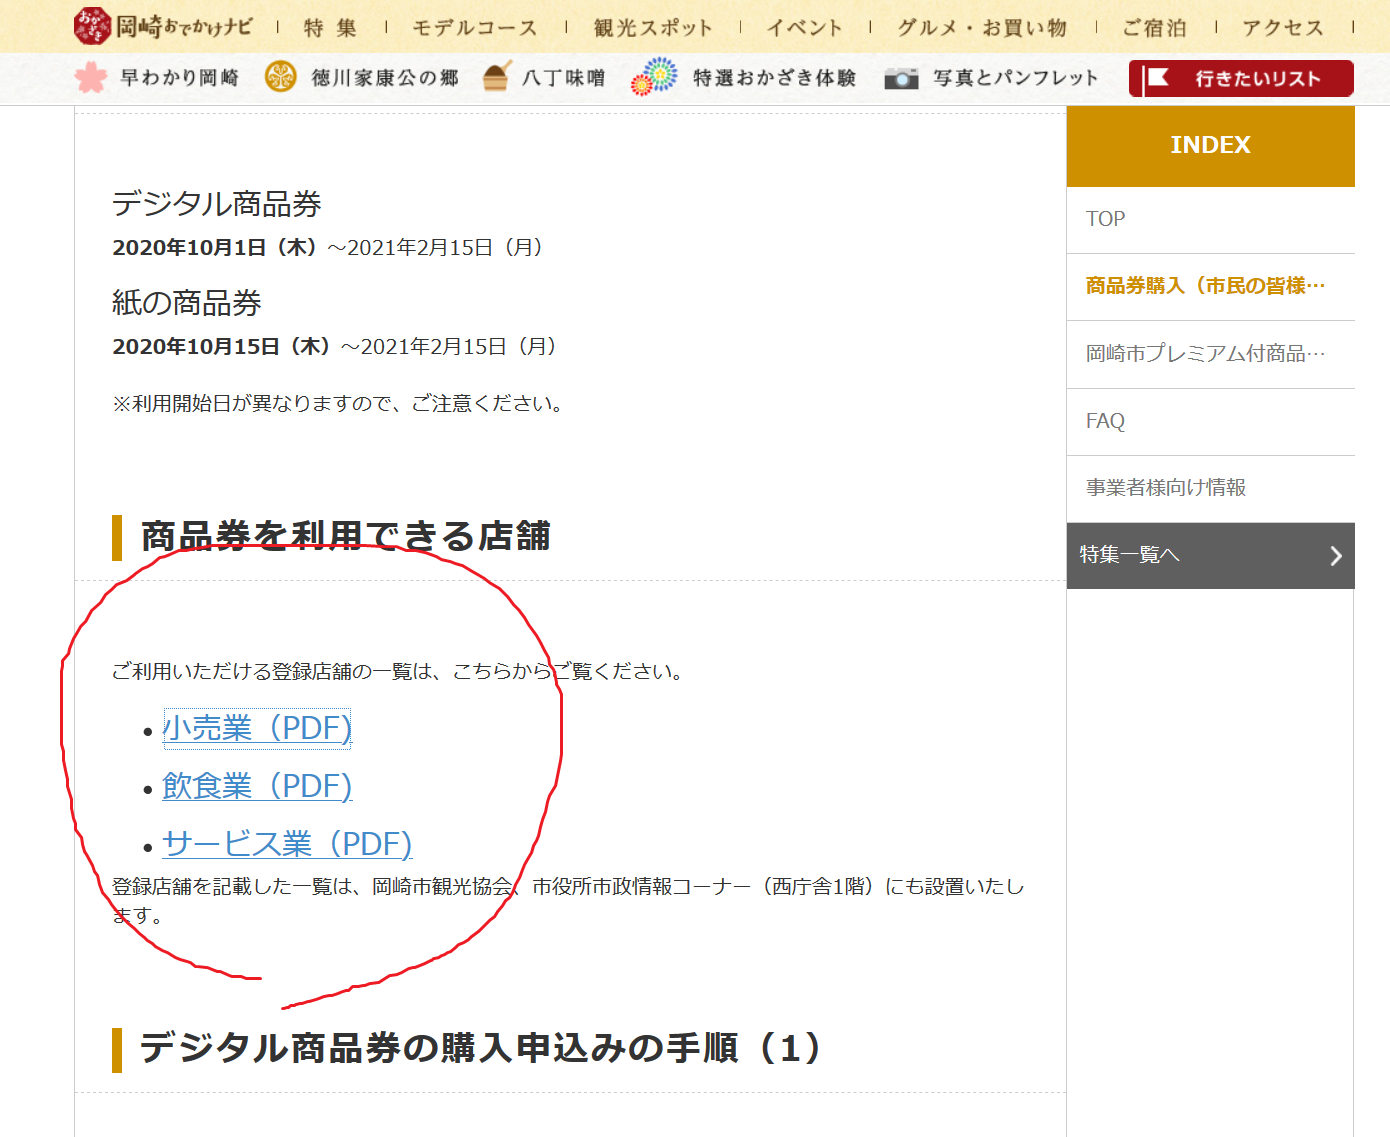The width and height of the screenshot is (1390, 1137).
Task: Select TOP in the INDEX sidebar
Action: pos(1106,219)
